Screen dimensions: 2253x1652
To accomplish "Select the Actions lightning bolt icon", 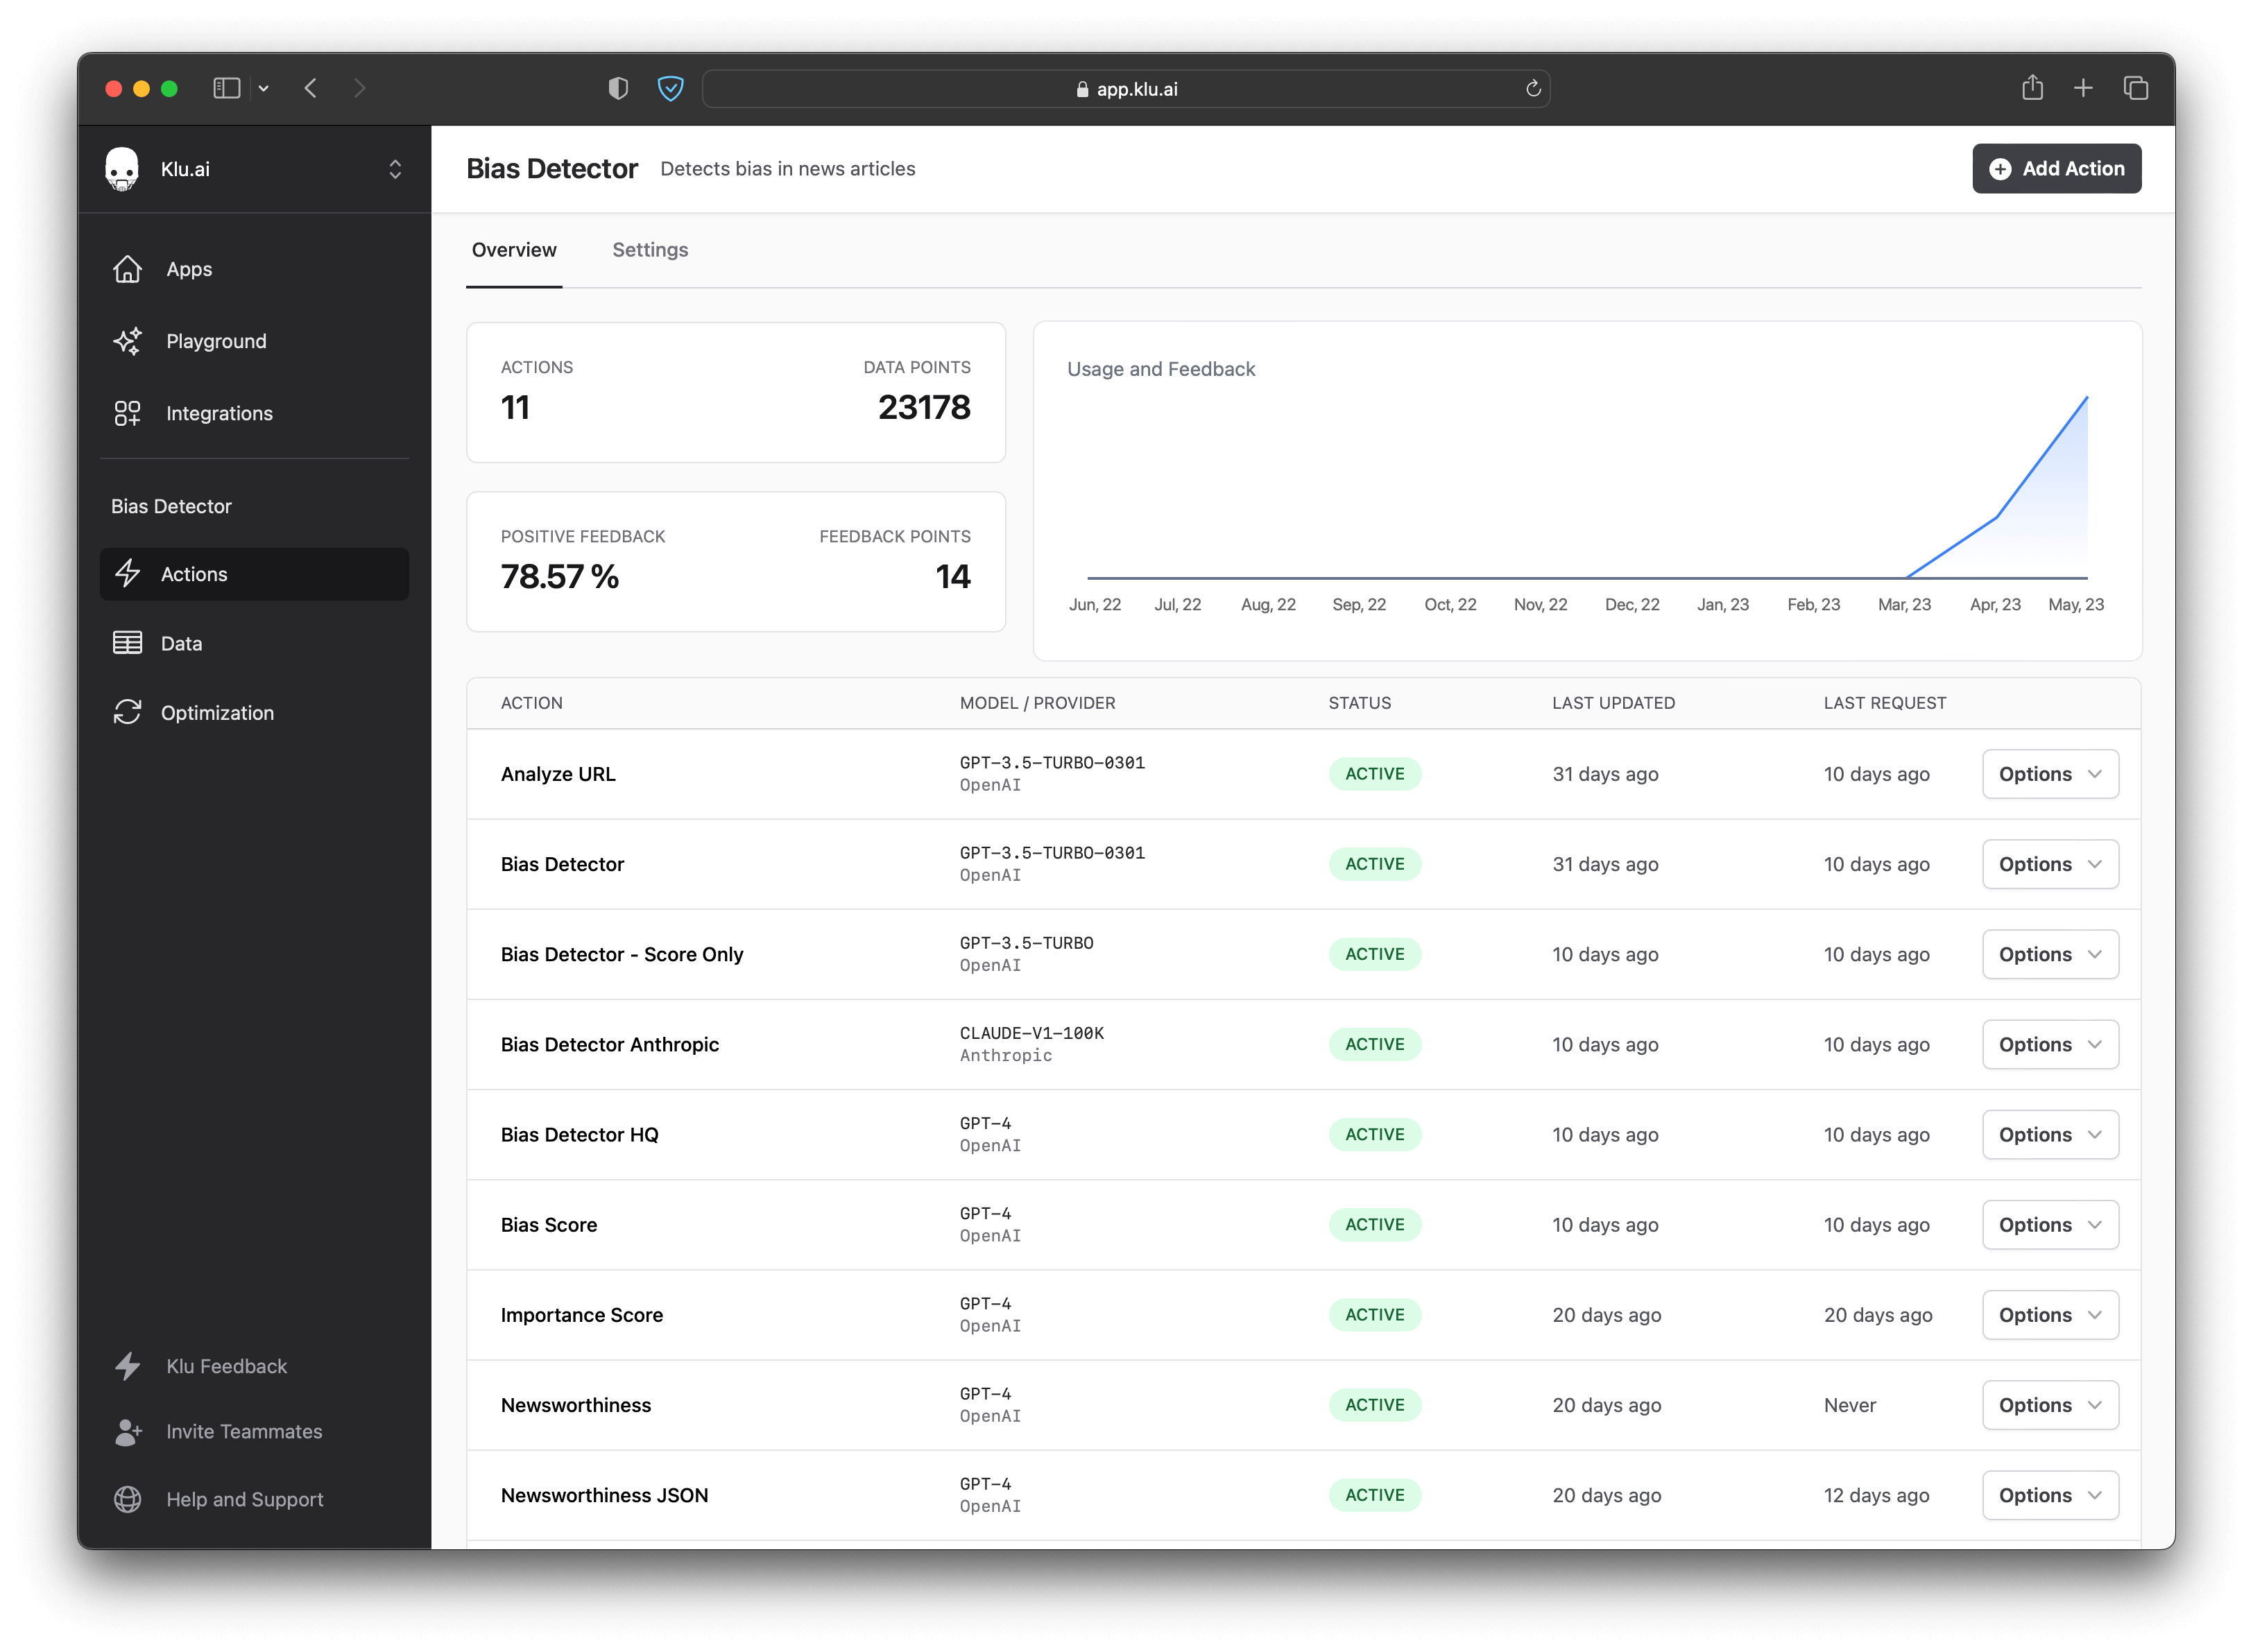I will [128, 574].
